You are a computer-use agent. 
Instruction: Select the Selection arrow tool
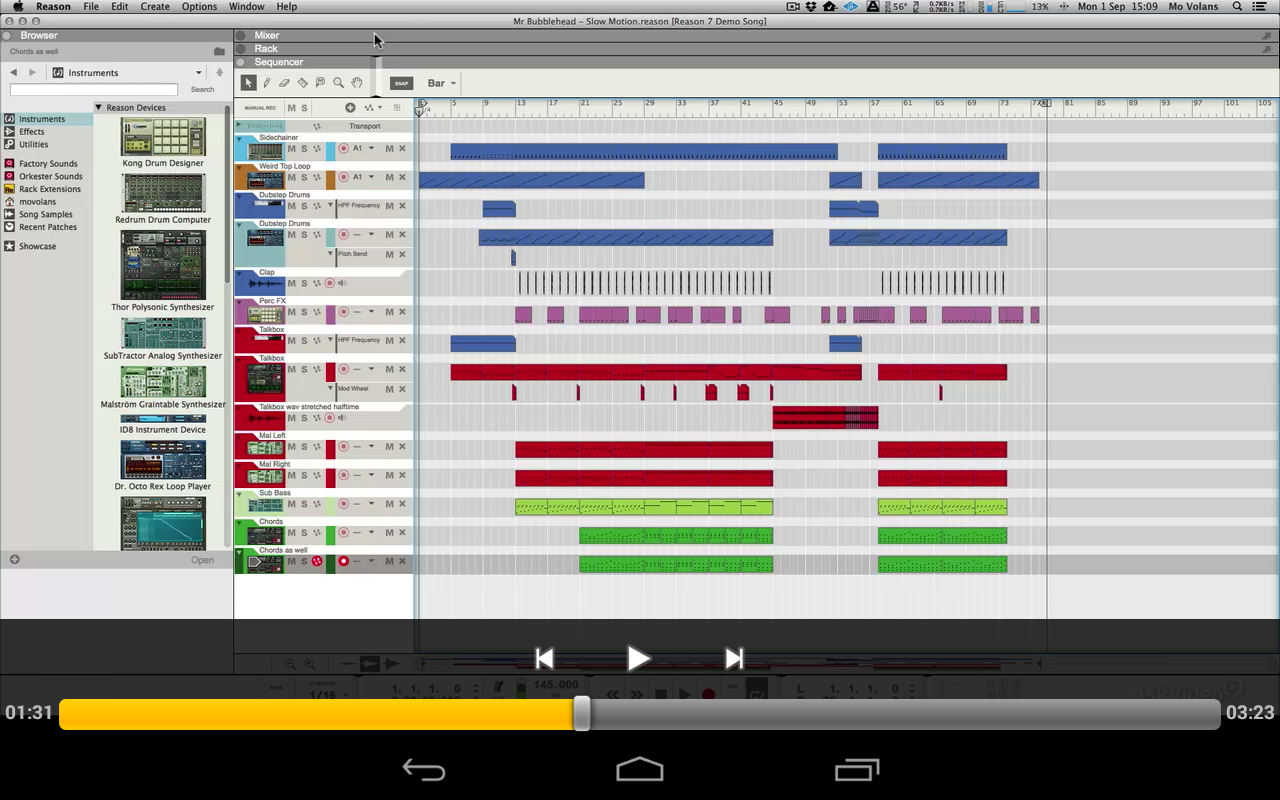click(248, 83)
